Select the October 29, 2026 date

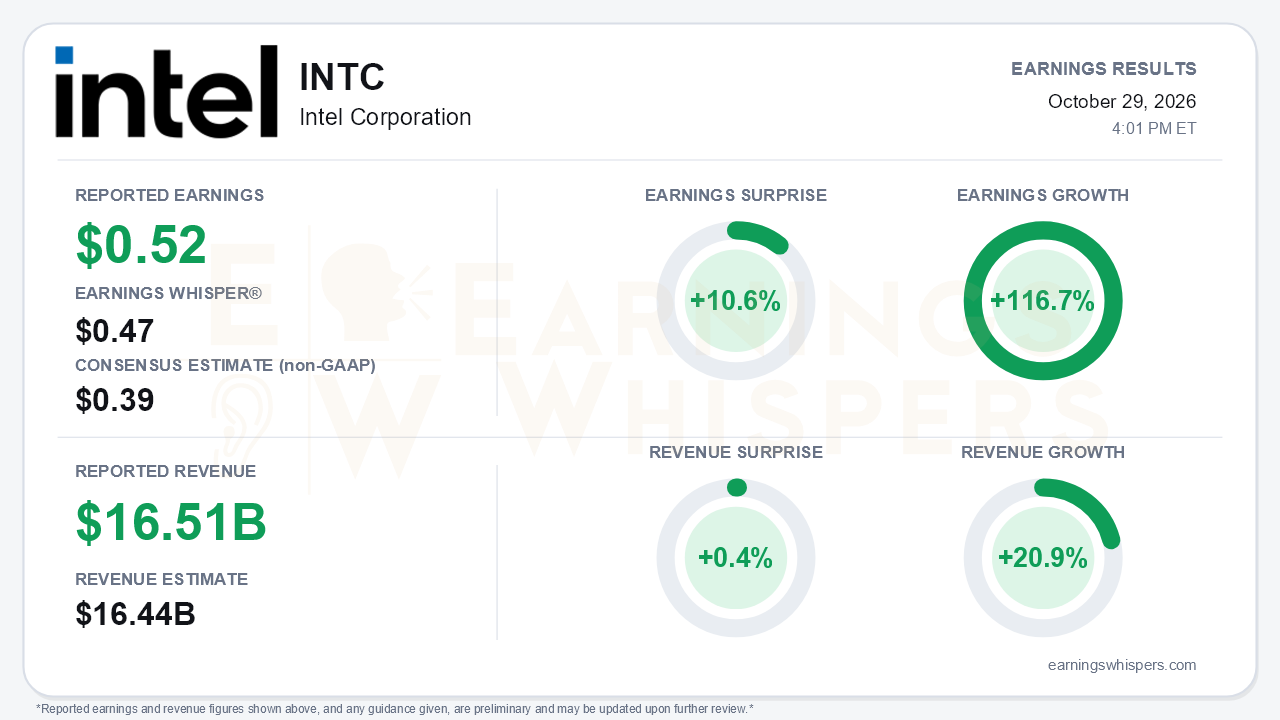[1122, 101]
